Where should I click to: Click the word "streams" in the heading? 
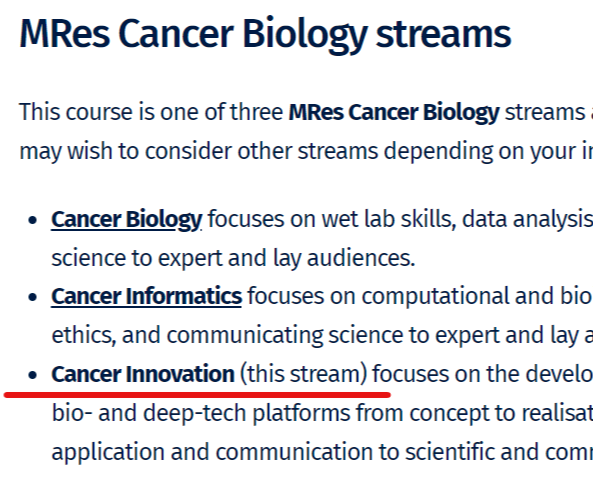[x=443, y=34]
